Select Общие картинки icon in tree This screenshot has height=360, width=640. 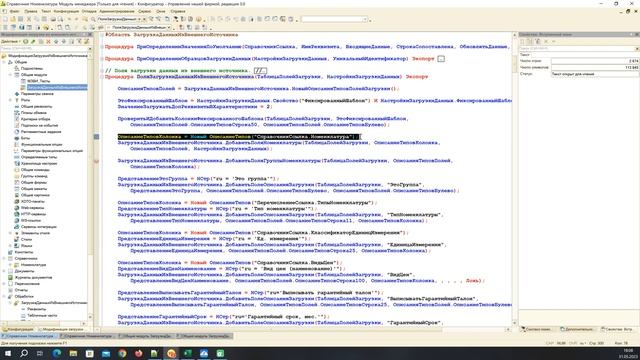coord(17,195)
